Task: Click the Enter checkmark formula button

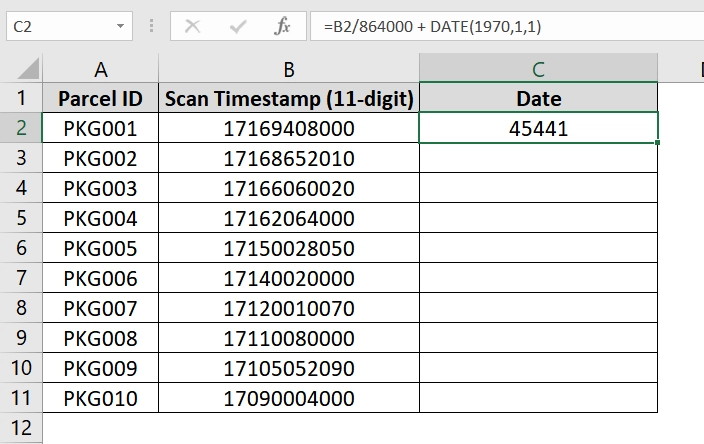Action: (238, 26)
